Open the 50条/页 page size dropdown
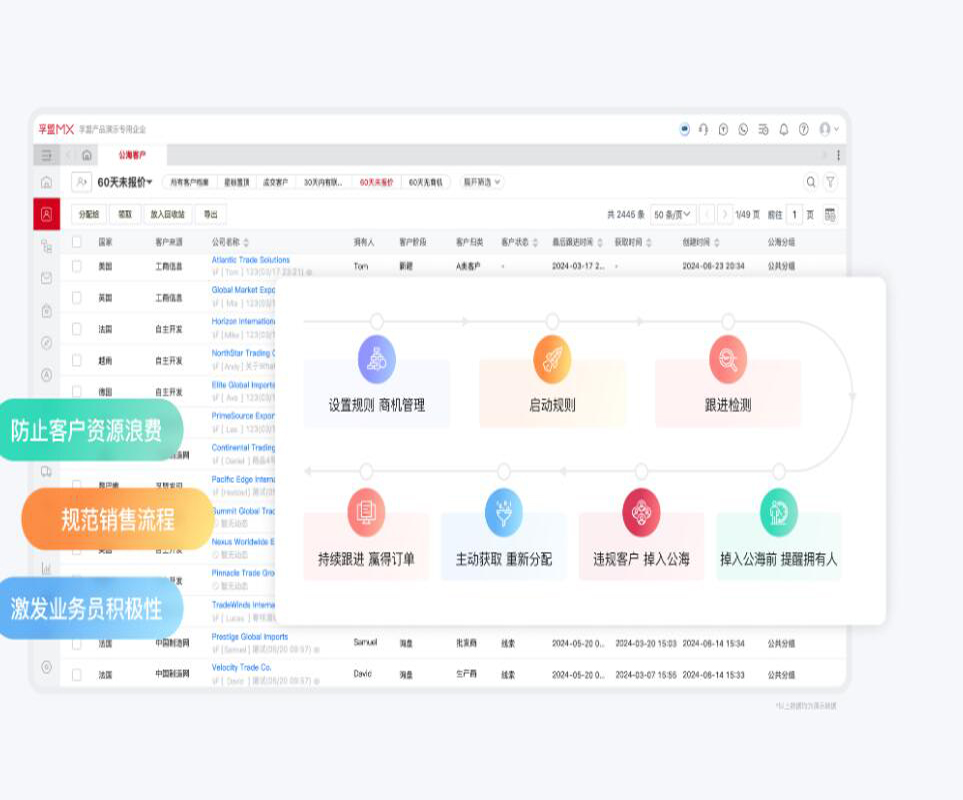963x800 pixels. [x=672, y=214]
